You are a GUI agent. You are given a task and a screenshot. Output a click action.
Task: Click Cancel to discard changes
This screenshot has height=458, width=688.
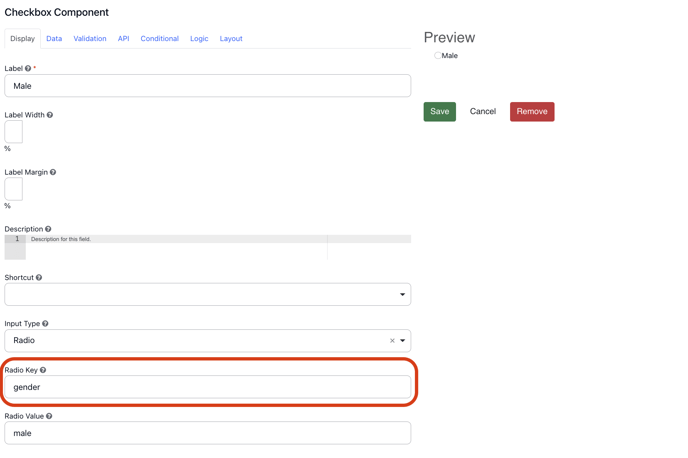pyautogui.click(x=483, y=112)
